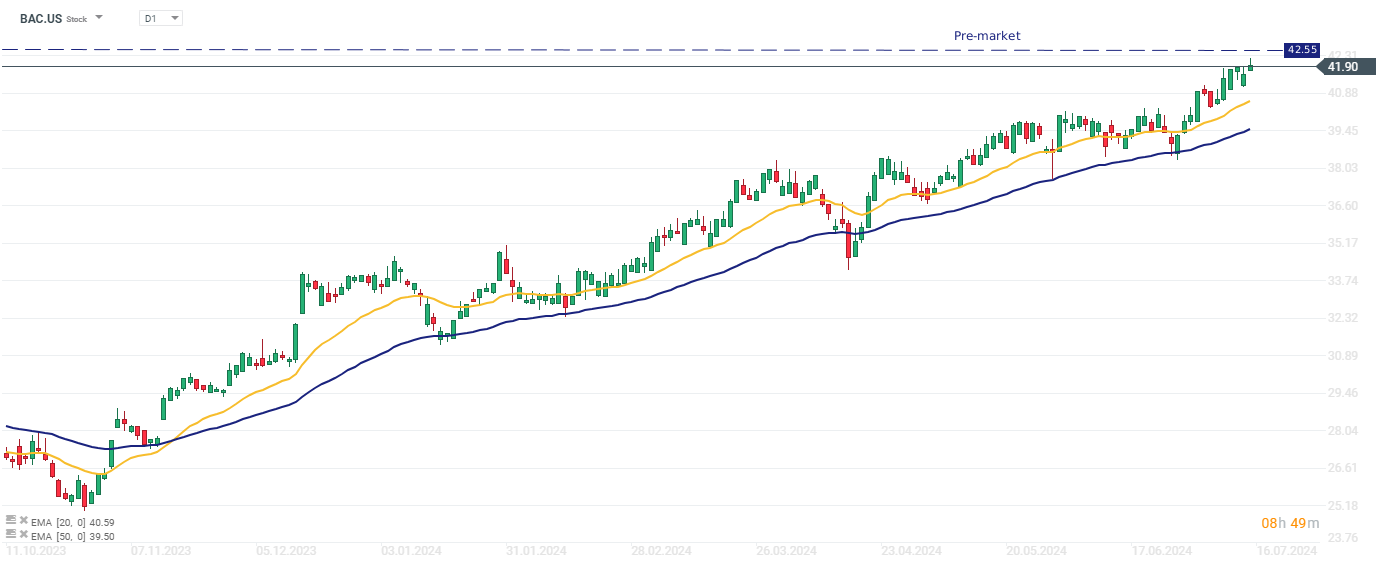Expand the BAC.US symbol dropdown arrow

point(99,18)
